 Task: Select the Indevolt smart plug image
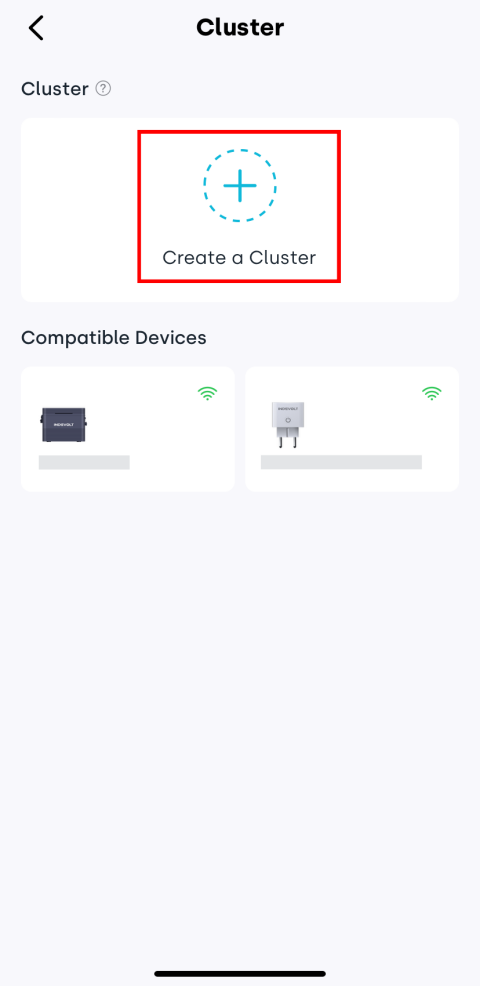[287, 425]
